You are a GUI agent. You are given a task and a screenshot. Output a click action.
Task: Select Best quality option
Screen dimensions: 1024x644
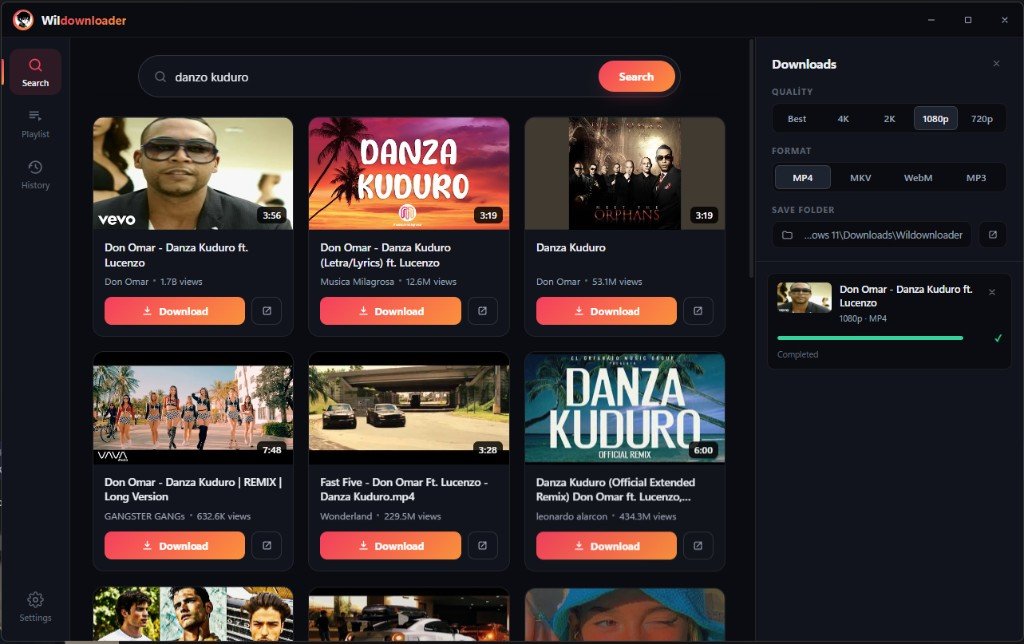tap(797, 119)
